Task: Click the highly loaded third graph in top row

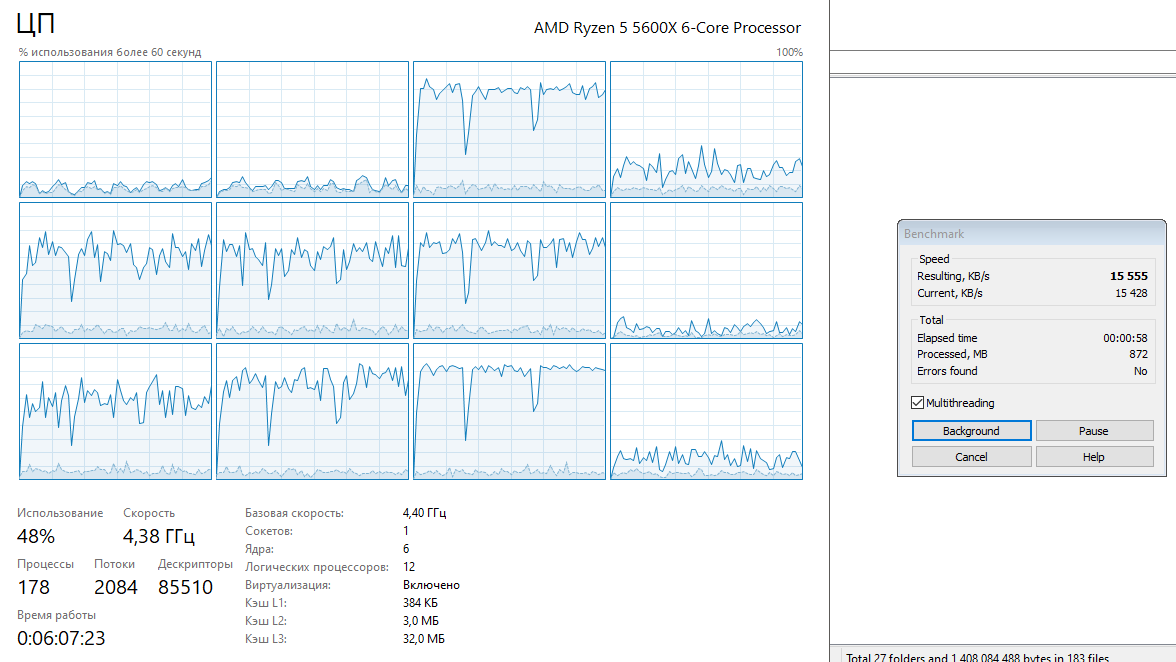Action: click(509, 130)
